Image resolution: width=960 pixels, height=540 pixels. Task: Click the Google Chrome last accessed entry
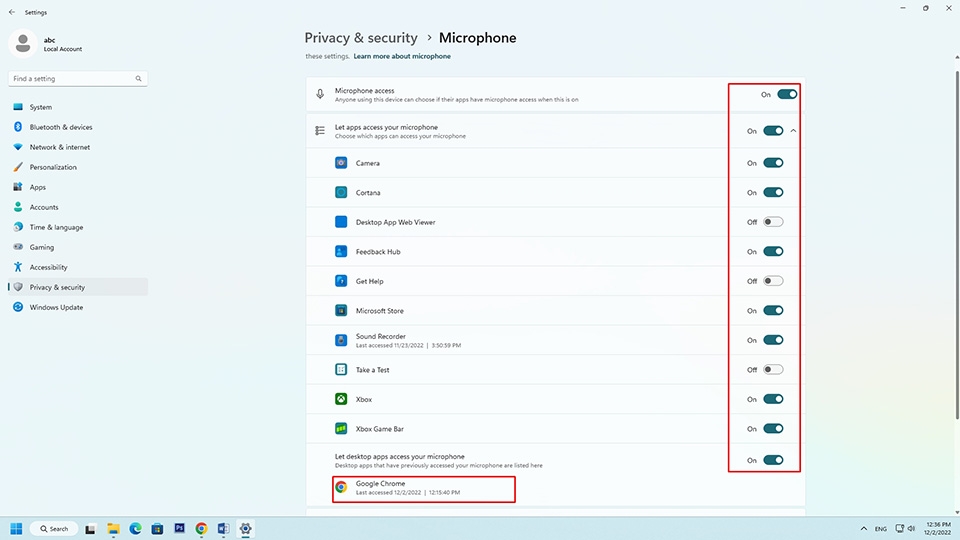[x=424, y=489]
